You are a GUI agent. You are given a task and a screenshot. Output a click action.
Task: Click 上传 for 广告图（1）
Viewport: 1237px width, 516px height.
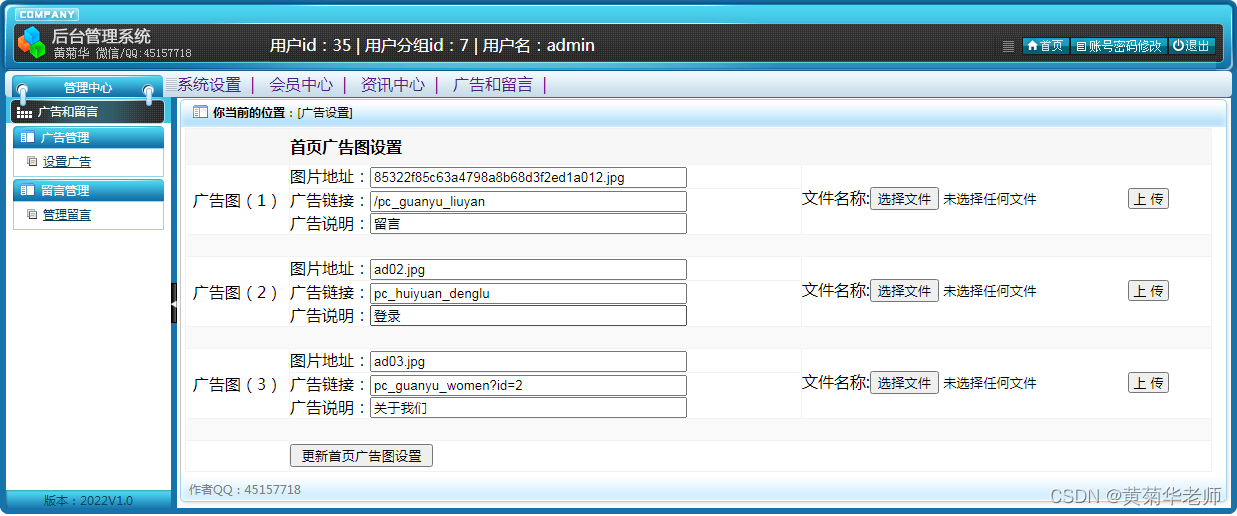click(x=1148, y=199)
